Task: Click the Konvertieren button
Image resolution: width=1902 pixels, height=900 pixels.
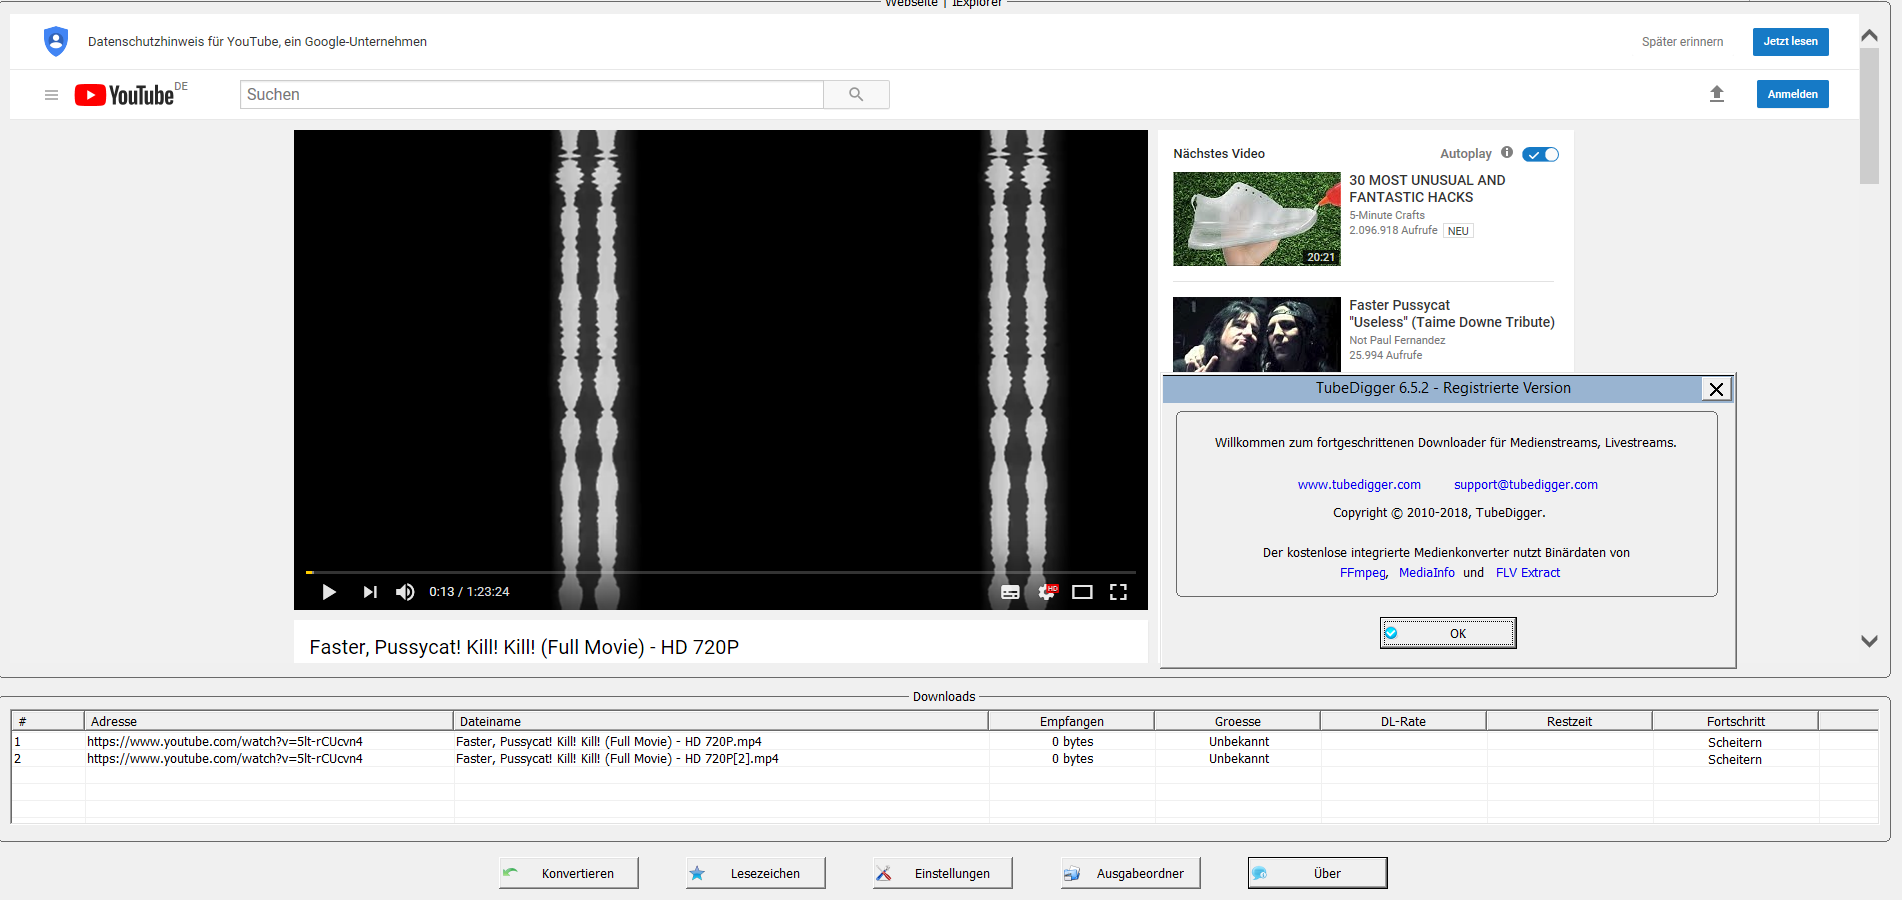Action: [569, 873]
